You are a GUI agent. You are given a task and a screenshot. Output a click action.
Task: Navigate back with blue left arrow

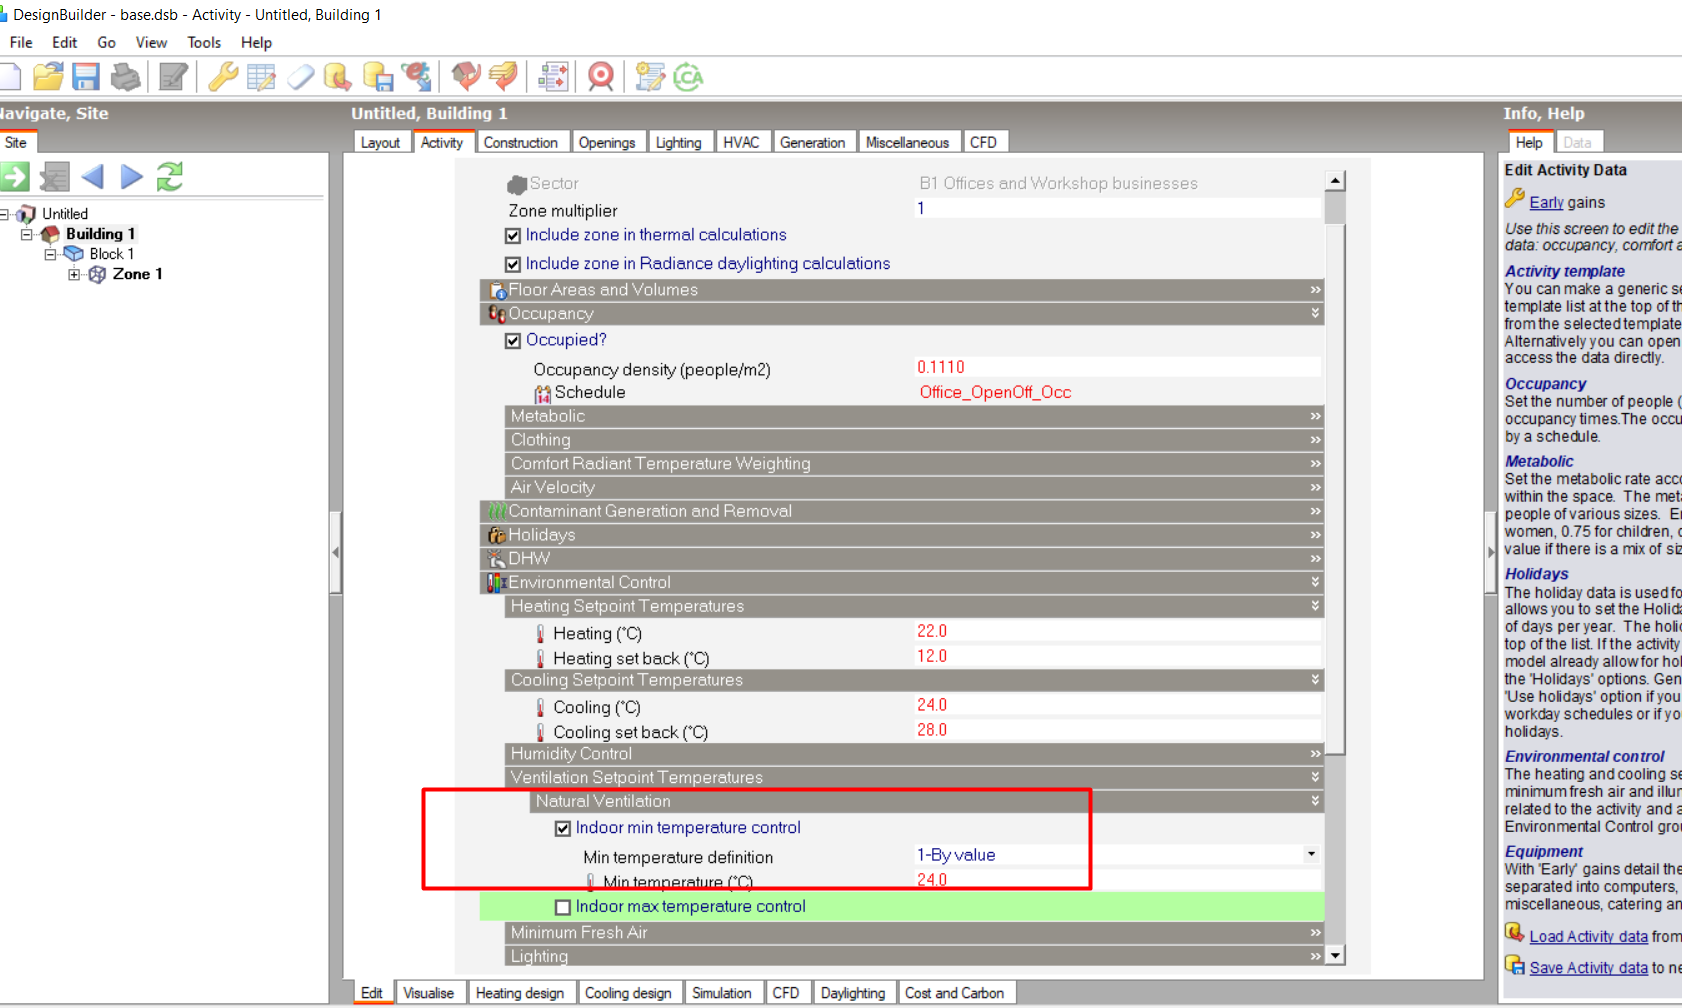[93, 177]
